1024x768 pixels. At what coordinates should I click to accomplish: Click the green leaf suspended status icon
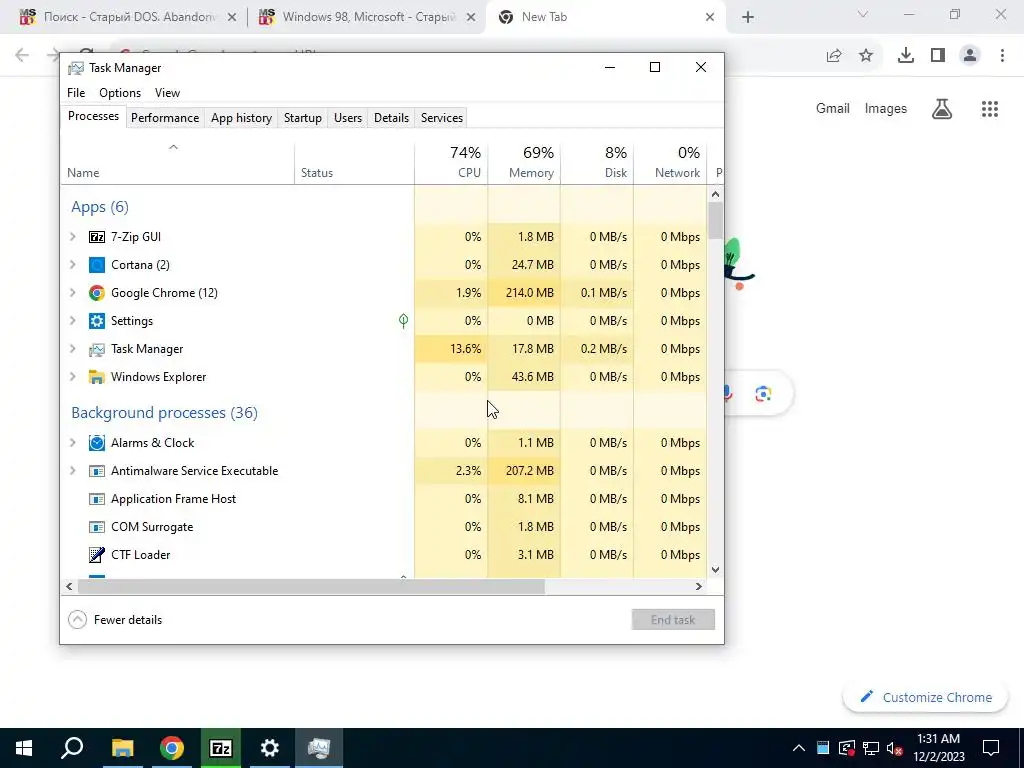pyautogui.click(x=404, y=320)
